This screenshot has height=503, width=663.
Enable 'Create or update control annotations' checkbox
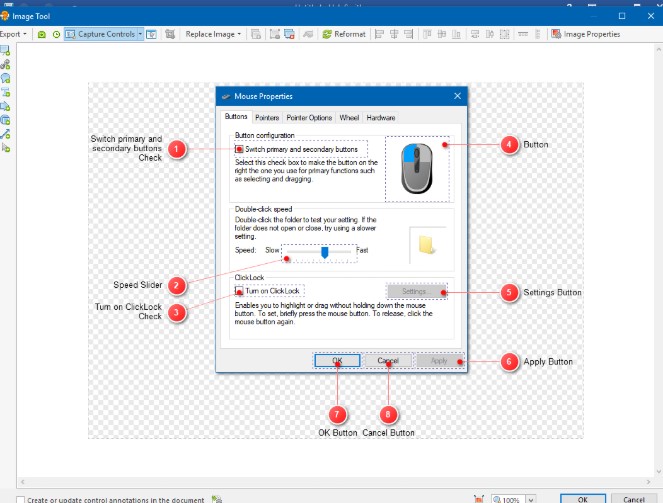[21, 499]
